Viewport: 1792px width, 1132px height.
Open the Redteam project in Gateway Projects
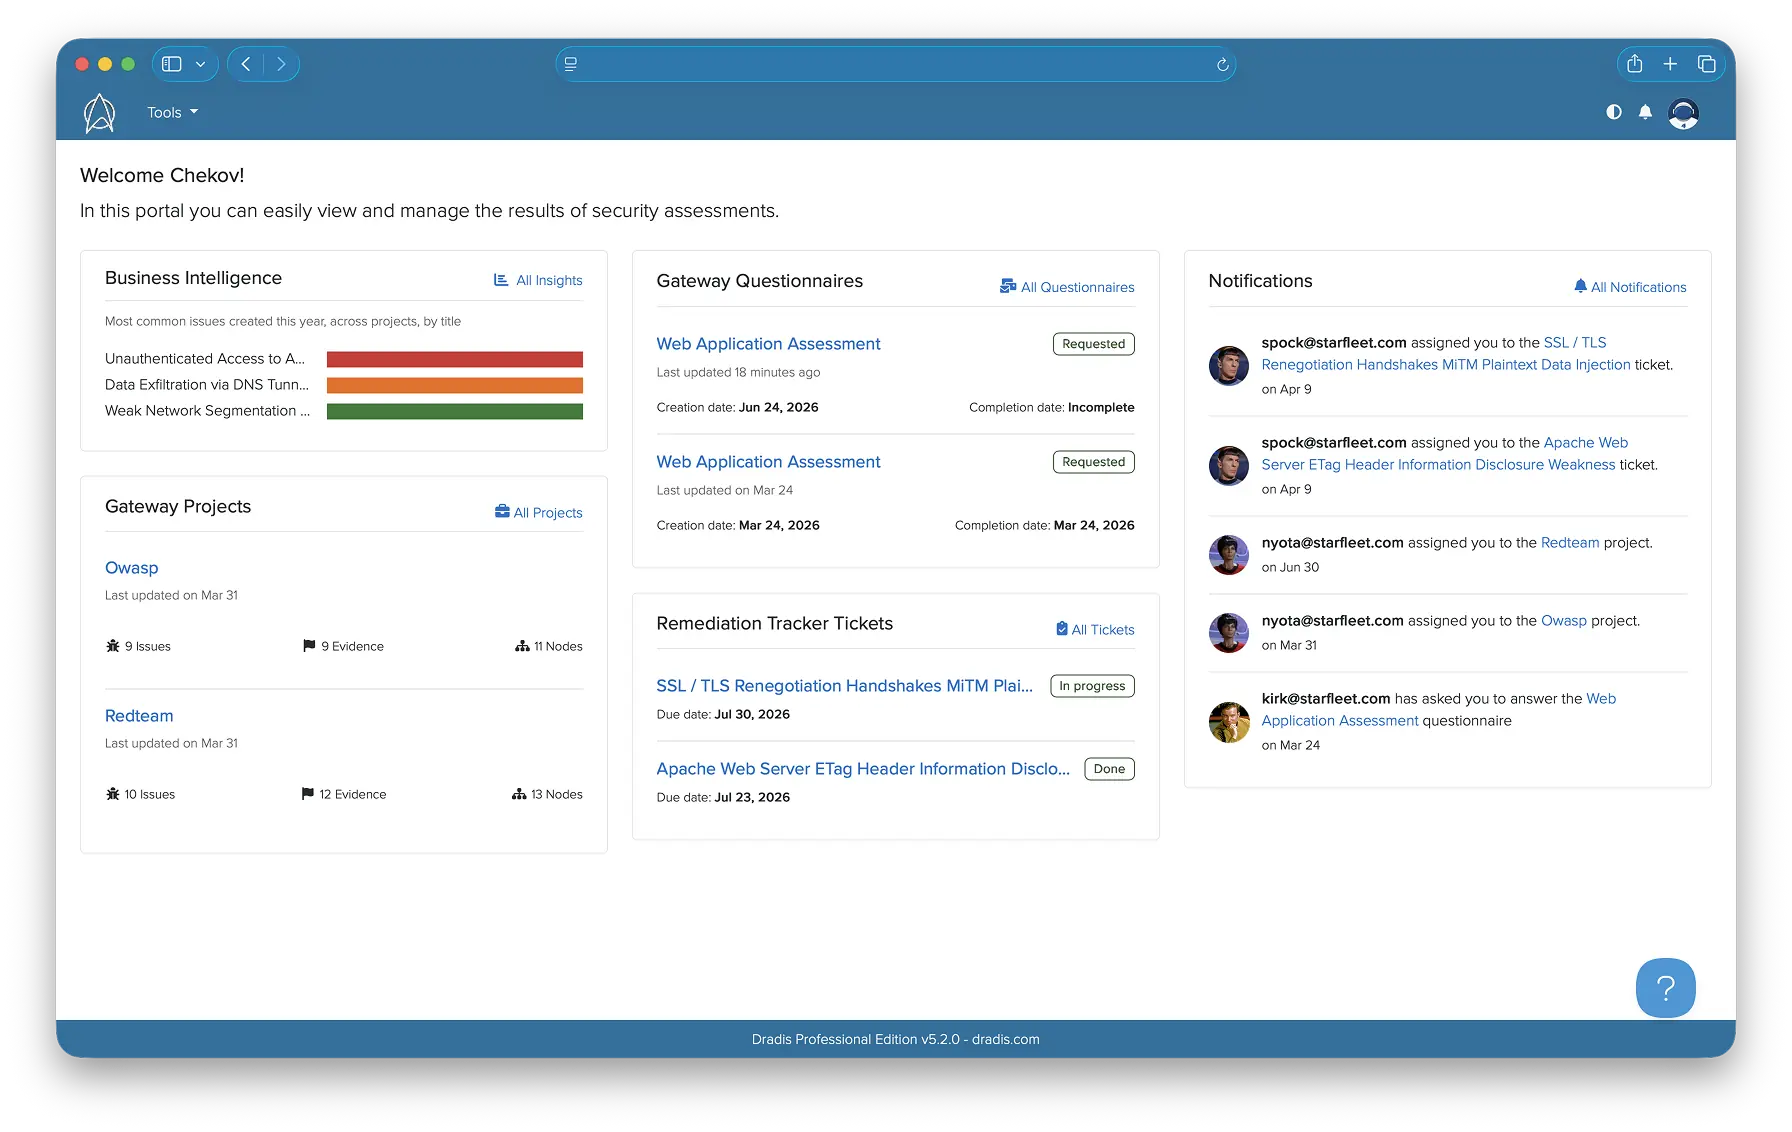pyautogui.click(x=139, y=716)
